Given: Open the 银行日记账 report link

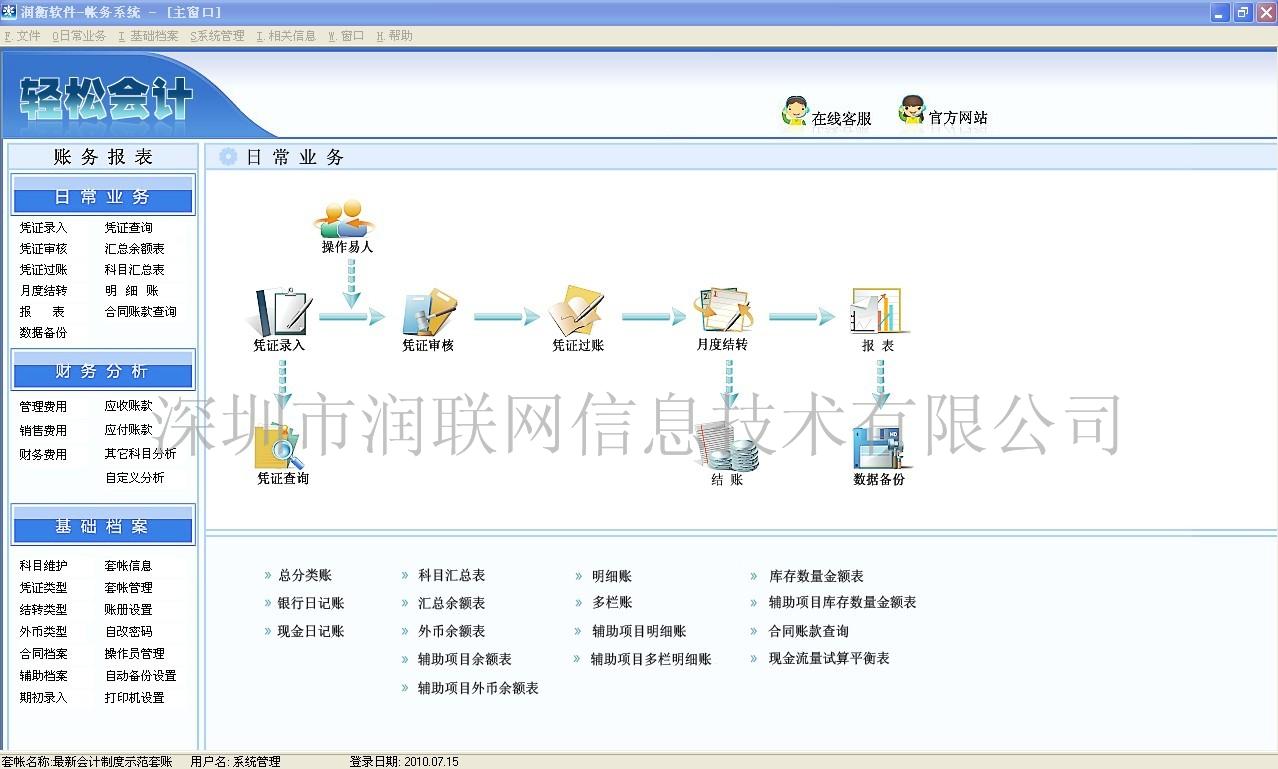Looking at the screenshot, I should coord(310,603).
